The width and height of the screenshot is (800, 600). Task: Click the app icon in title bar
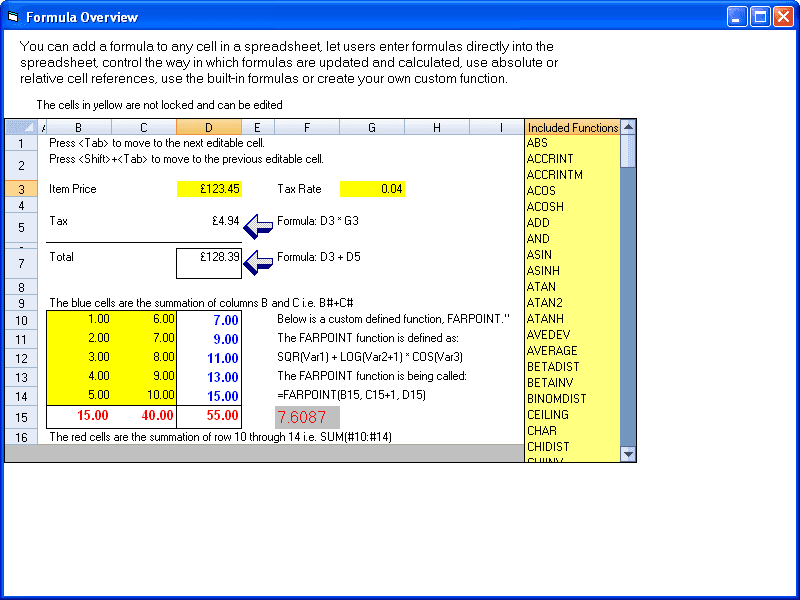[13, 17]
